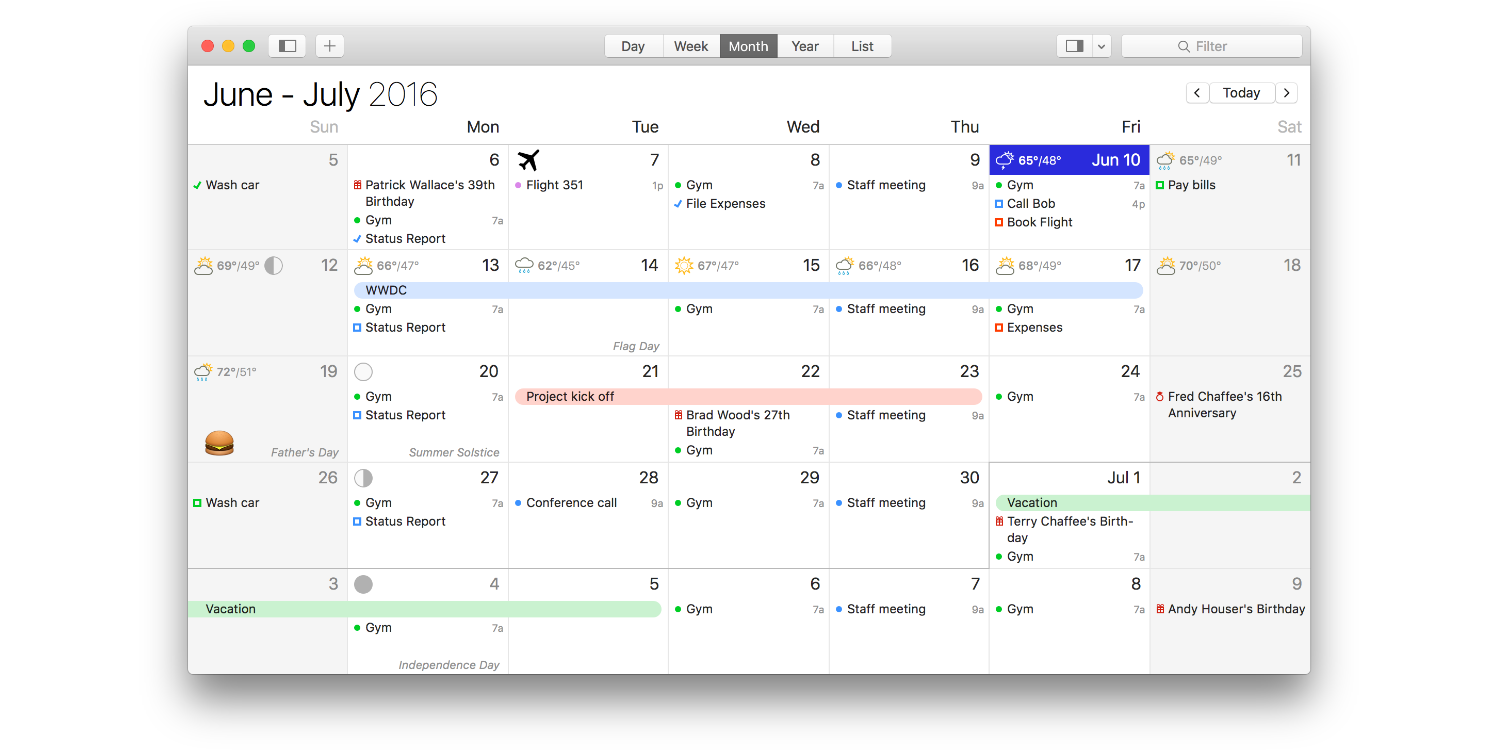This screenshot has height=750, width=1500.
Task: Click the hamburger icon on Father's Day
Action: 219,443
